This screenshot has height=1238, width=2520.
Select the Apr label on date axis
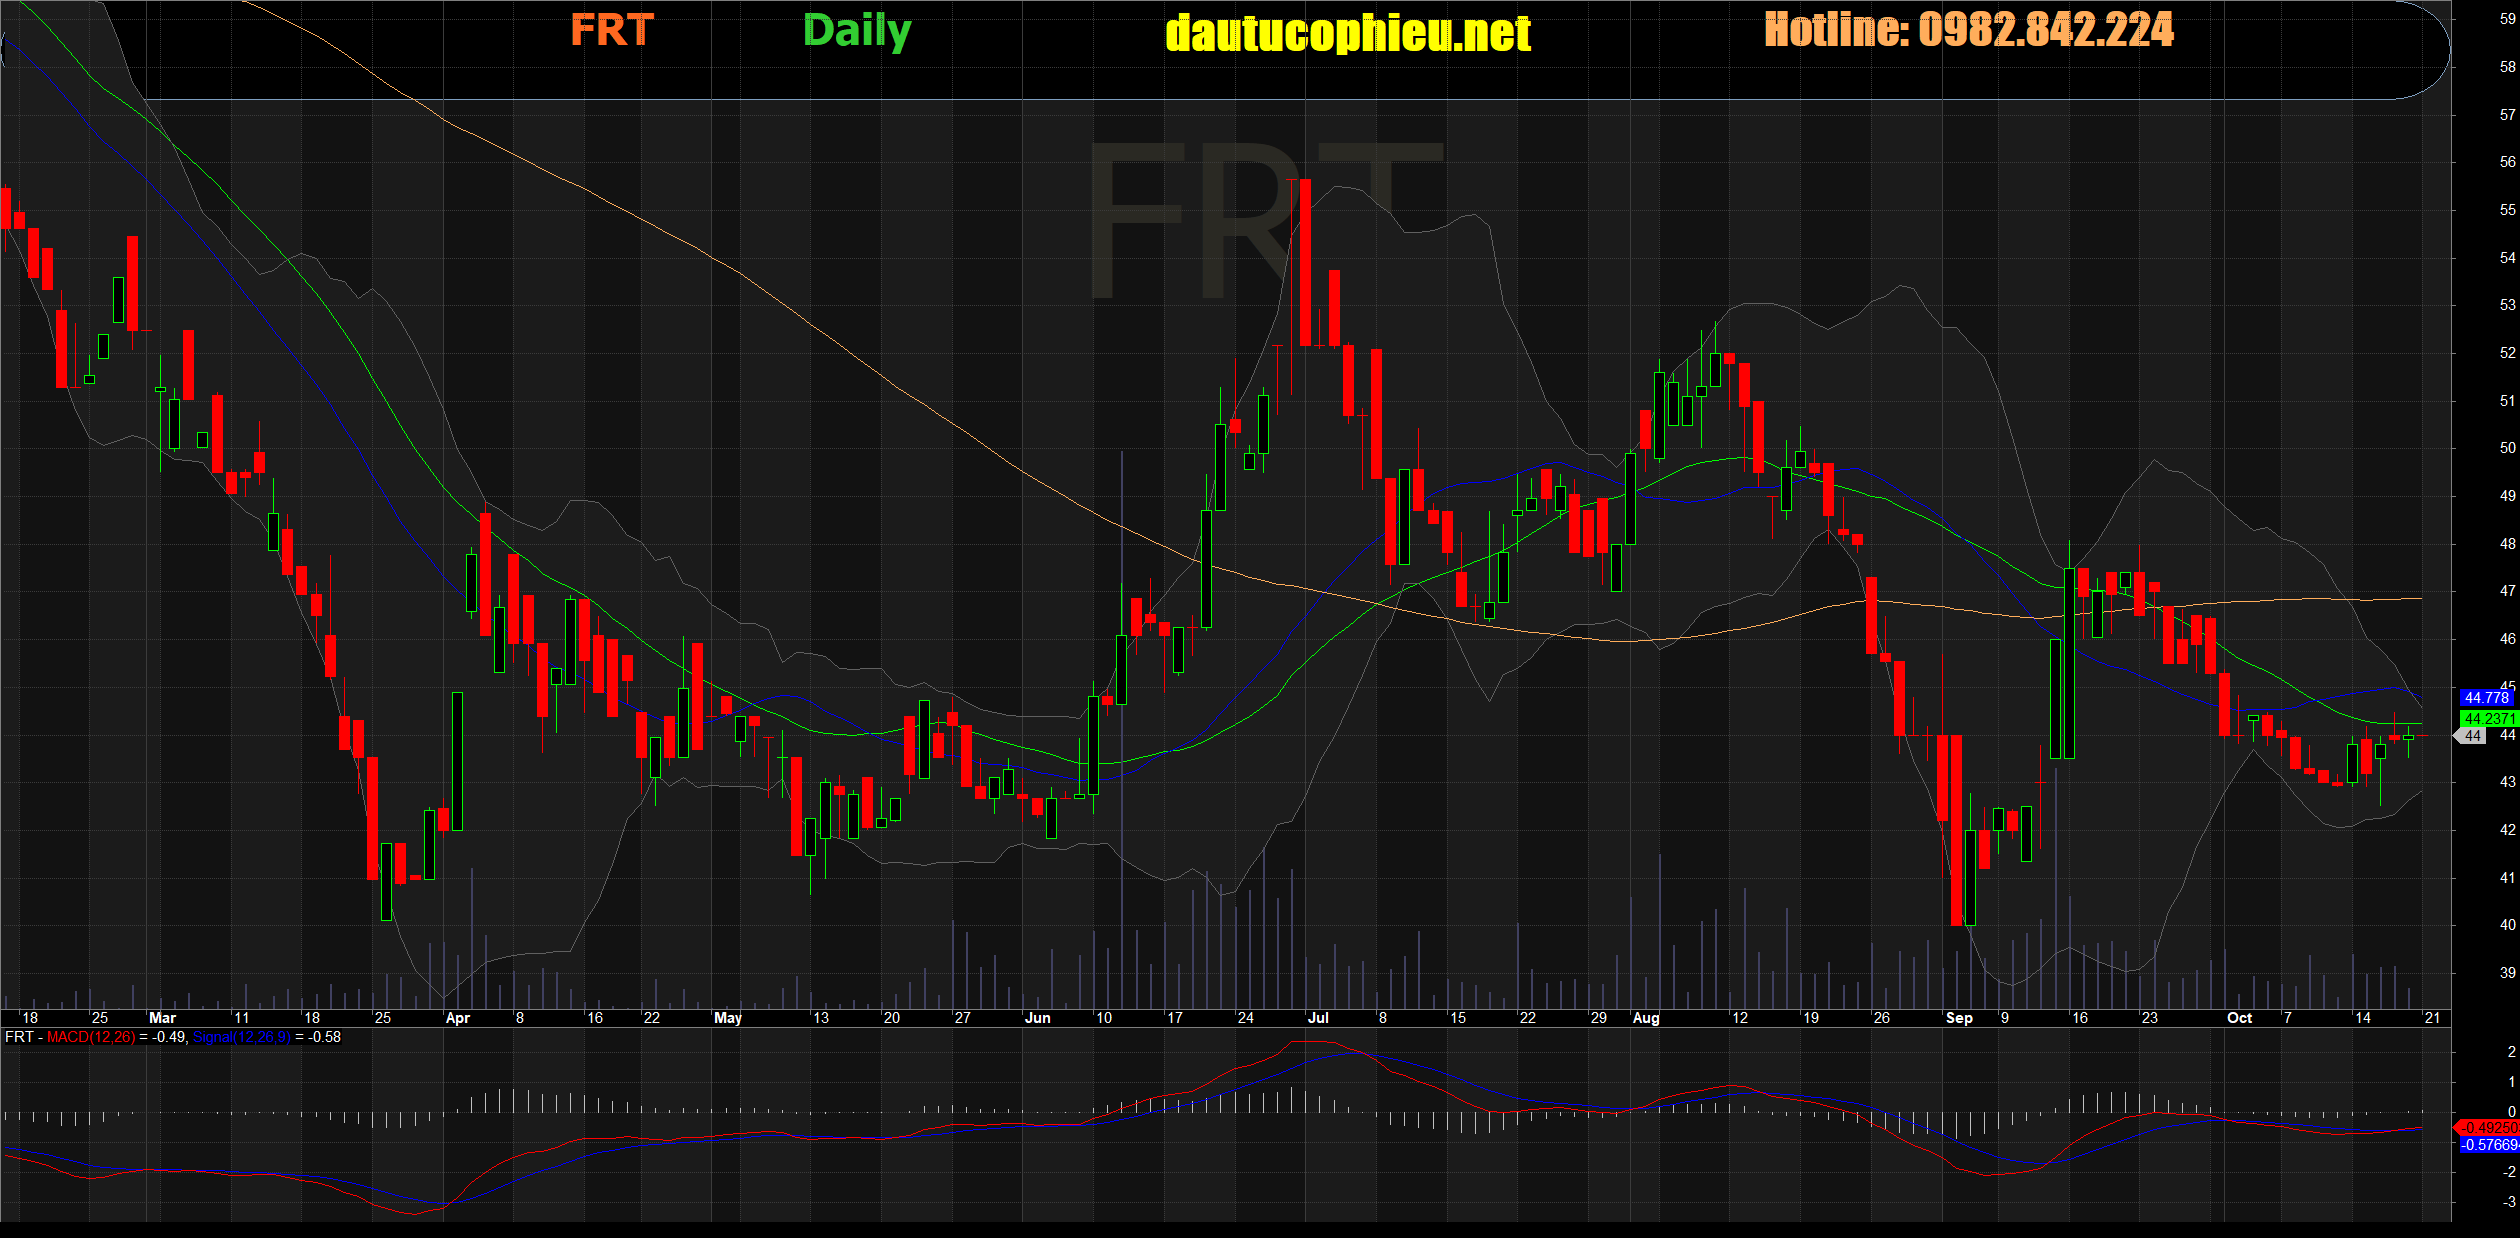(x=457, y=1018)
